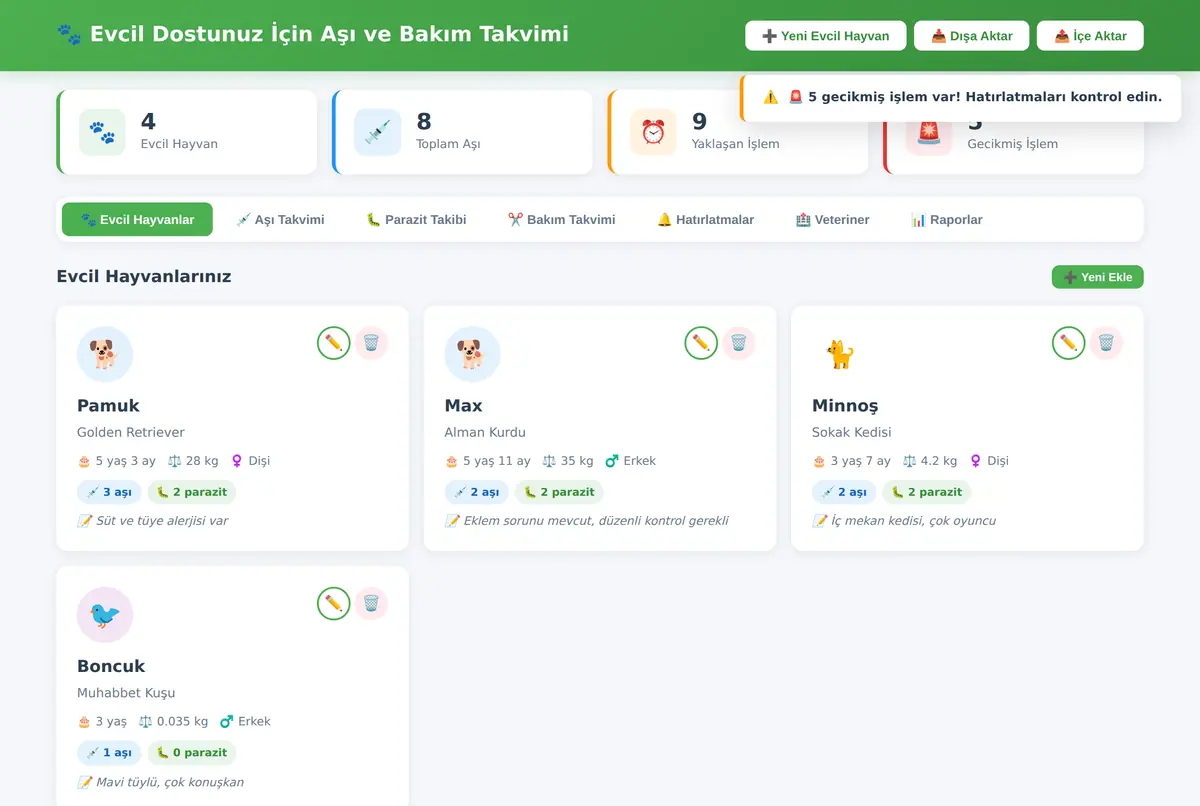Image resolution: width=1200 pixels, height=806 pixels.
Task: Click Max's 2 parazit badge
Action: click(559, 492)
